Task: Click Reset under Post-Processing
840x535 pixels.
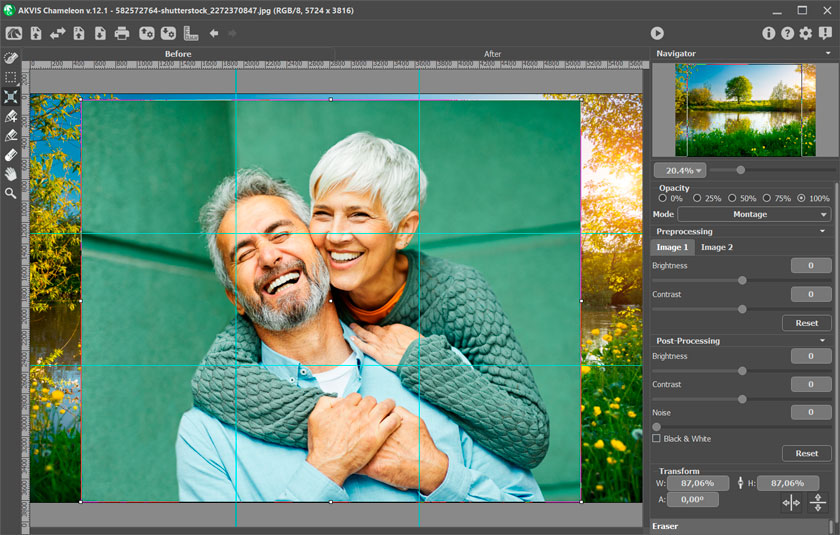Action: point(806,453)
